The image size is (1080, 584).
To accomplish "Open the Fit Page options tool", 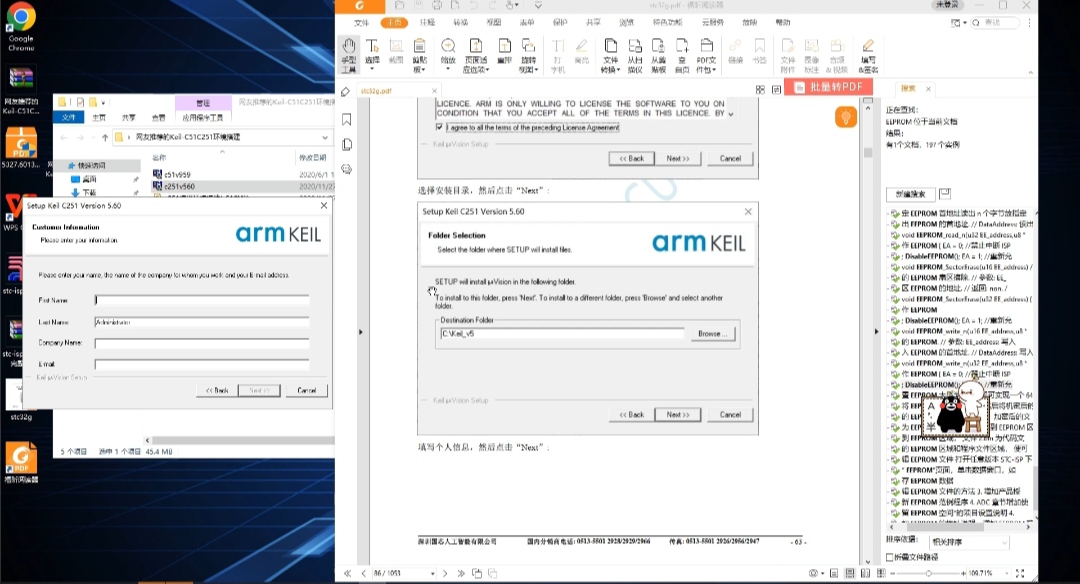I will pyautogui.click(x=475, y=54).
